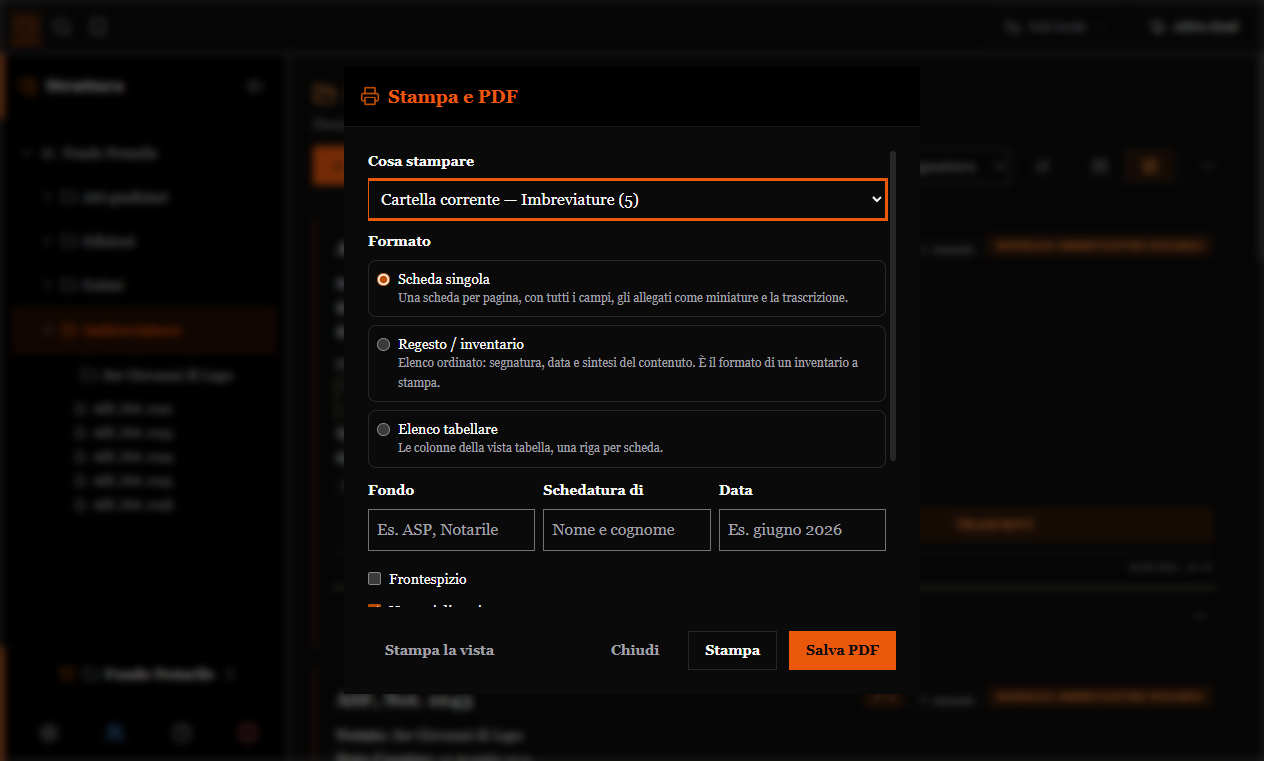The image size is (1264, 761).
Task: Click the blurred search icon in top bar
Action: pos(63,27)
